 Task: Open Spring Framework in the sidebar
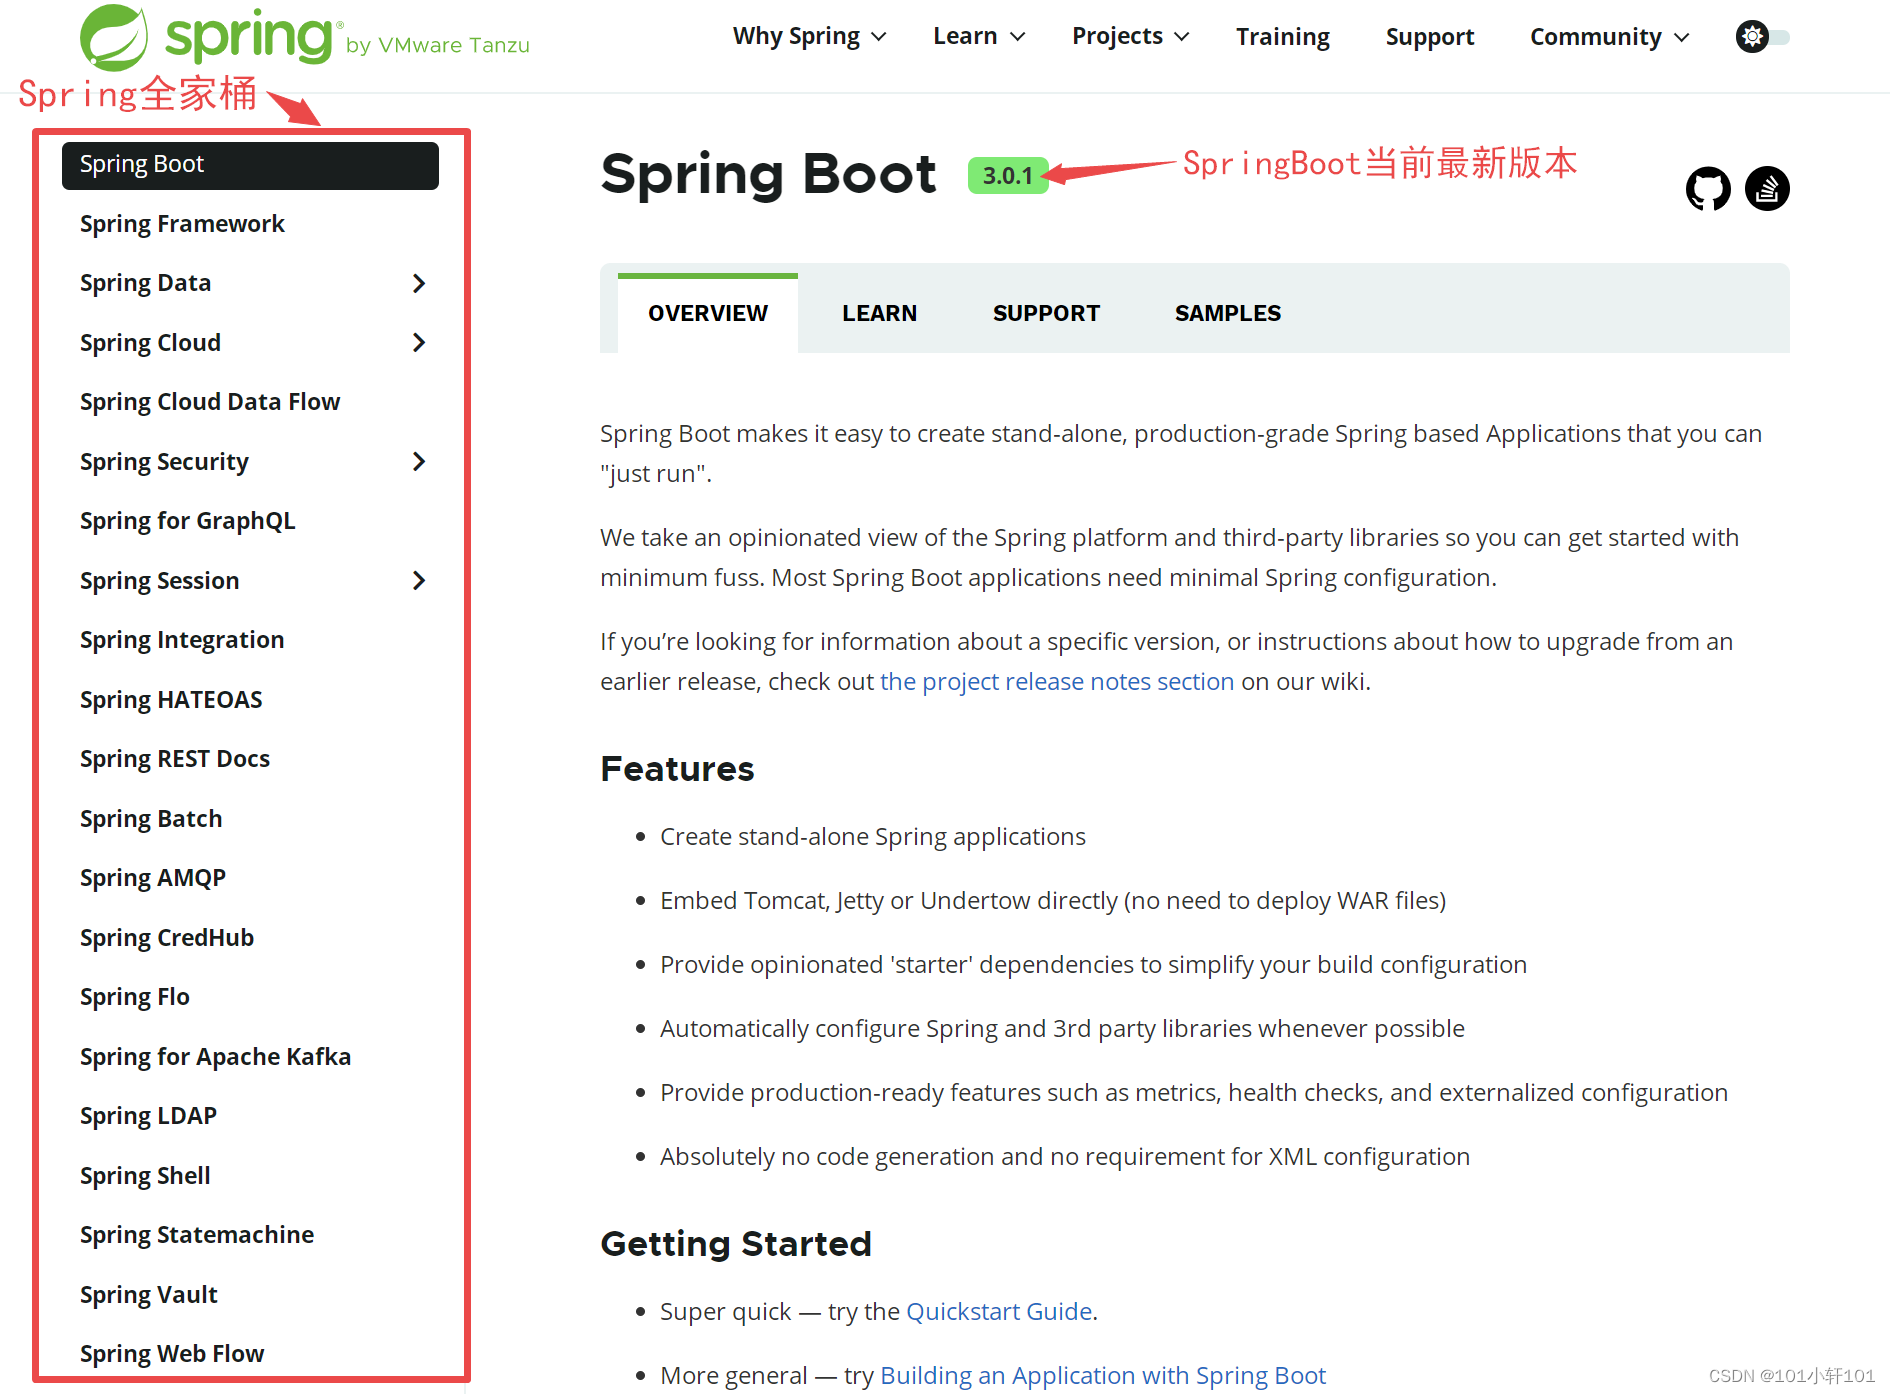[182, 224]
